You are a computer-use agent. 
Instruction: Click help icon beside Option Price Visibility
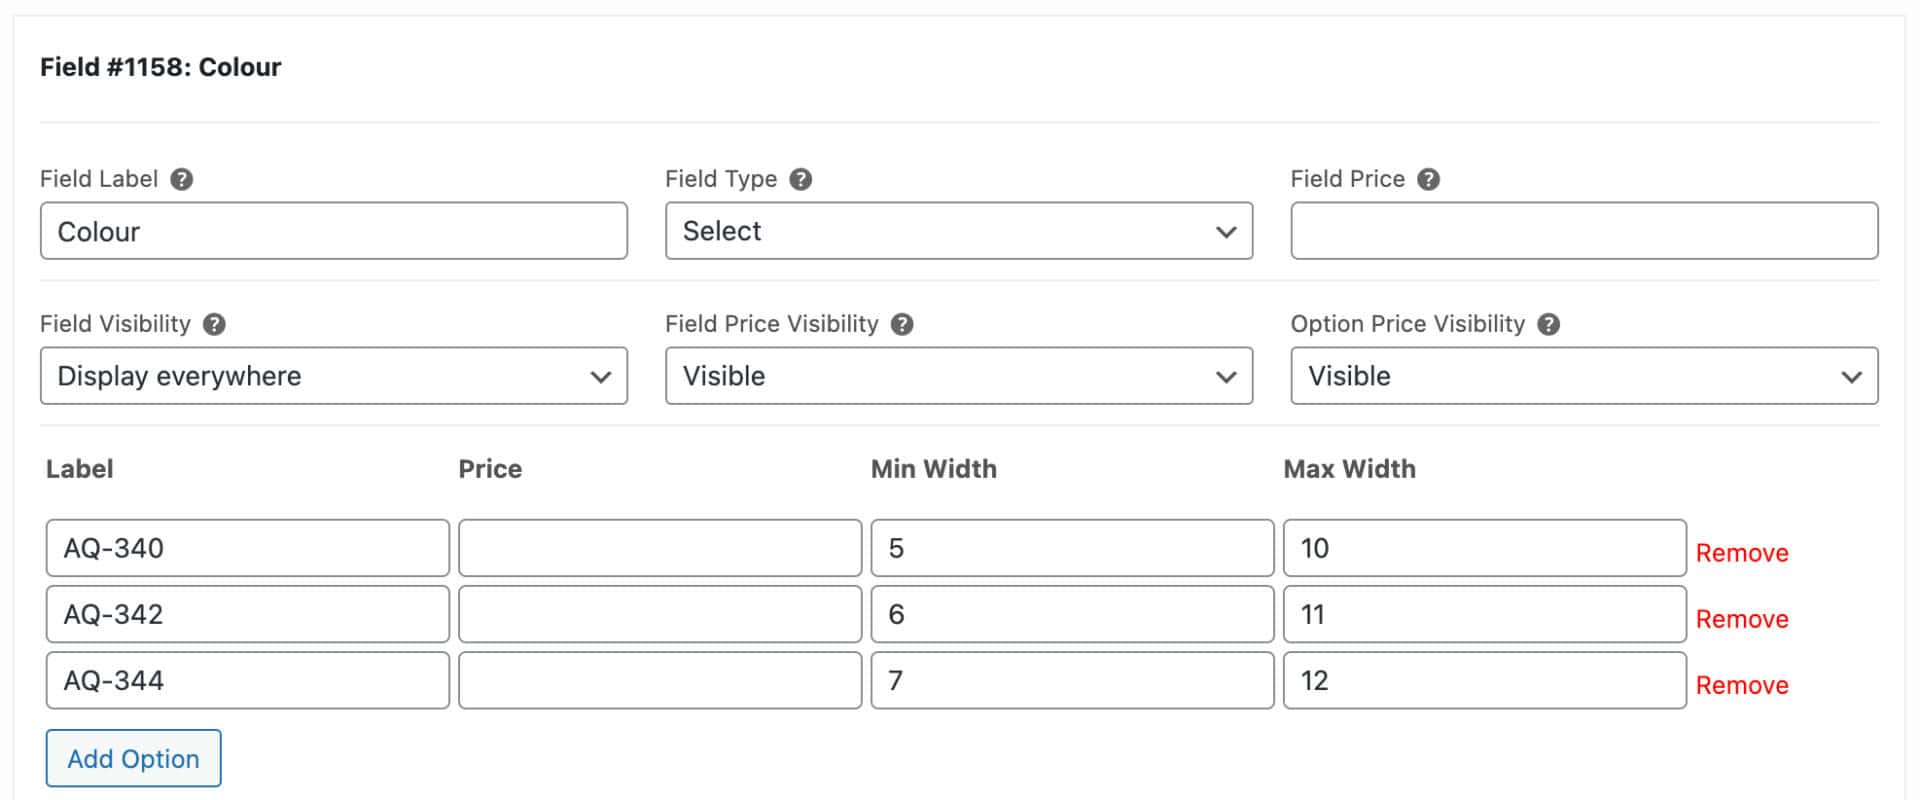click(1548, 324)
